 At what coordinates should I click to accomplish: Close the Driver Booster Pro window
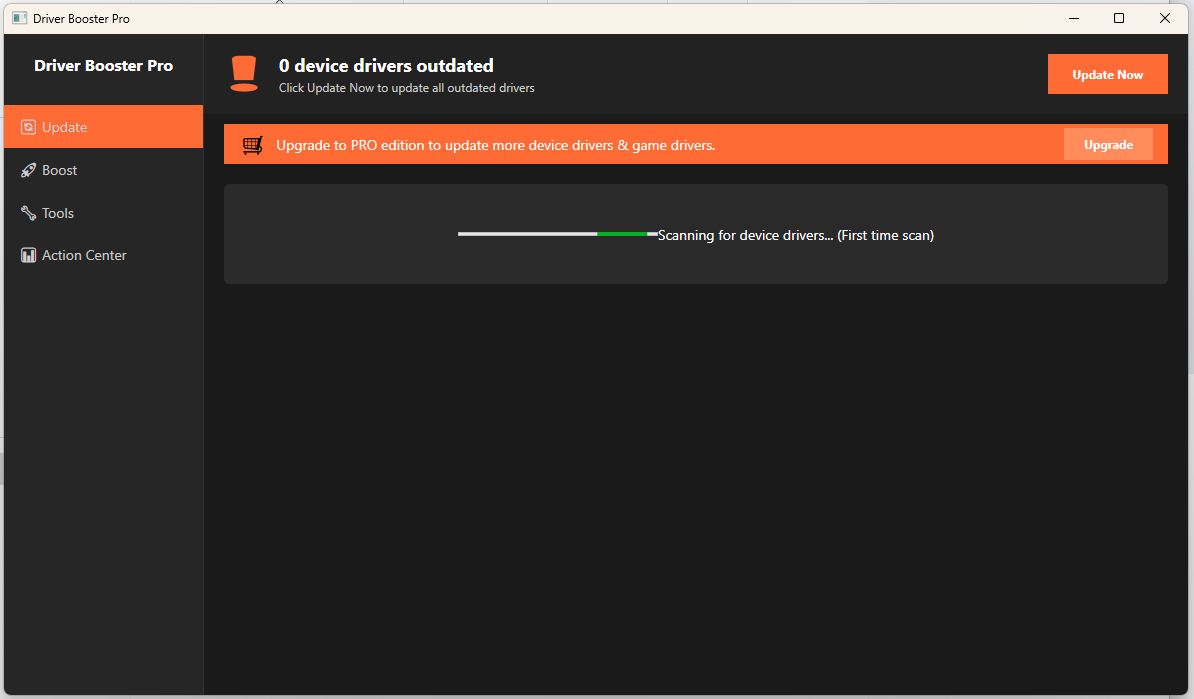click(x=1164, y=18)
